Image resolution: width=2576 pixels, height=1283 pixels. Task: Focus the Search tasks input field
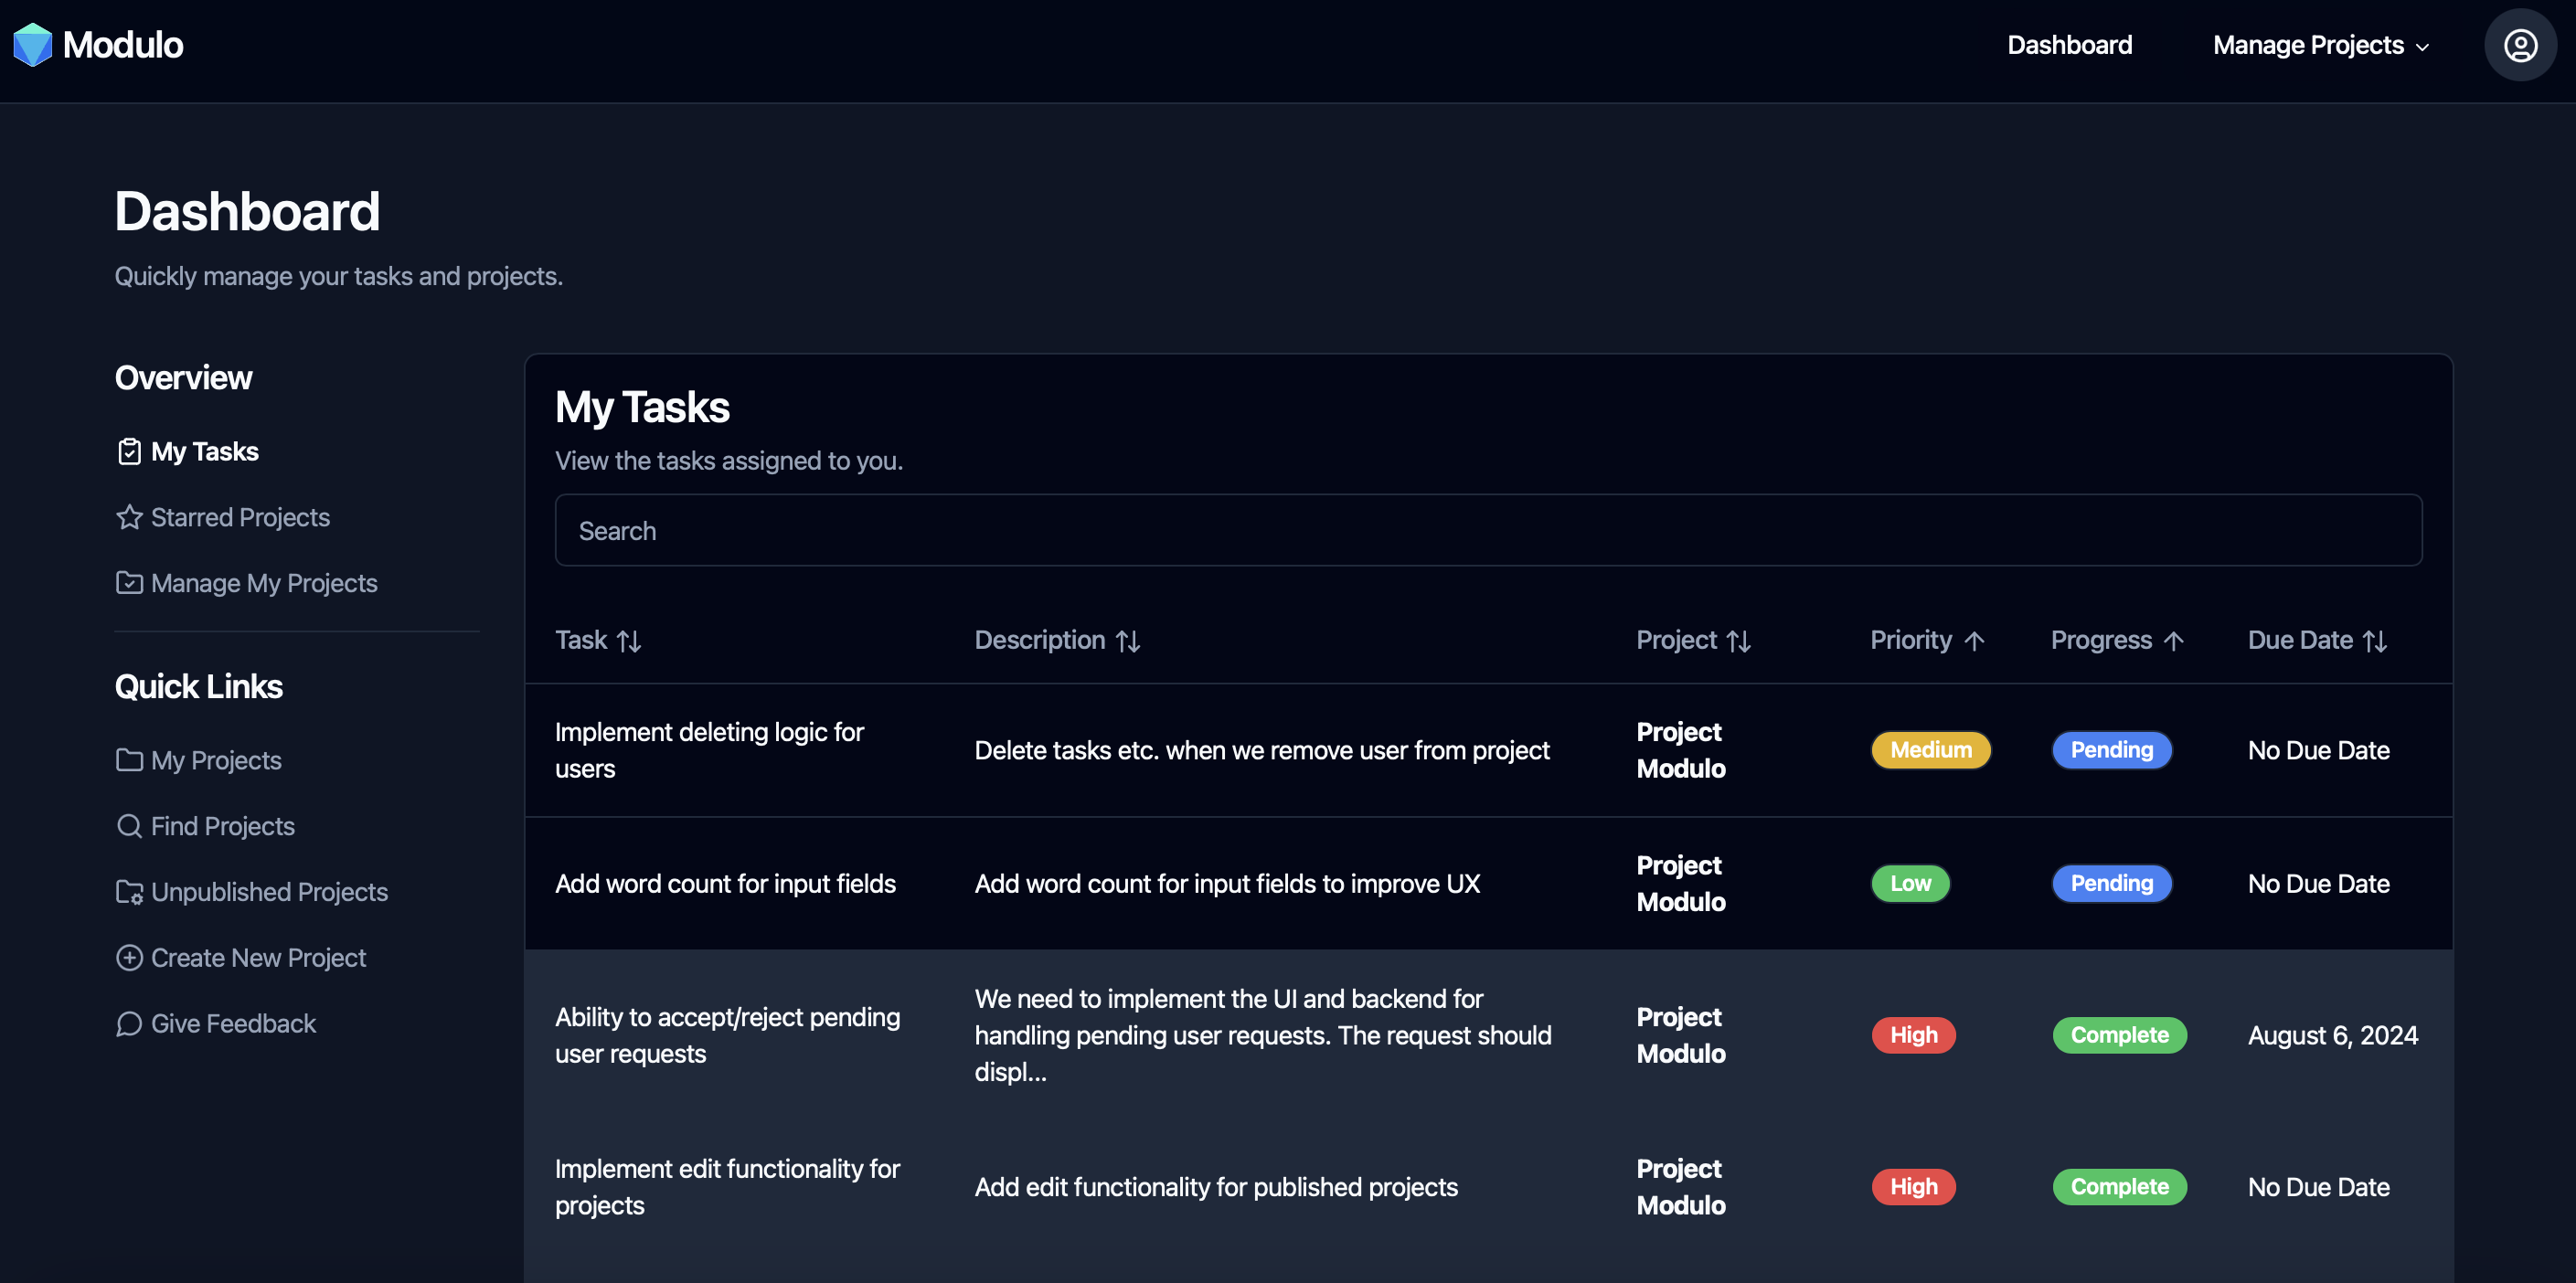point(1488,531)
